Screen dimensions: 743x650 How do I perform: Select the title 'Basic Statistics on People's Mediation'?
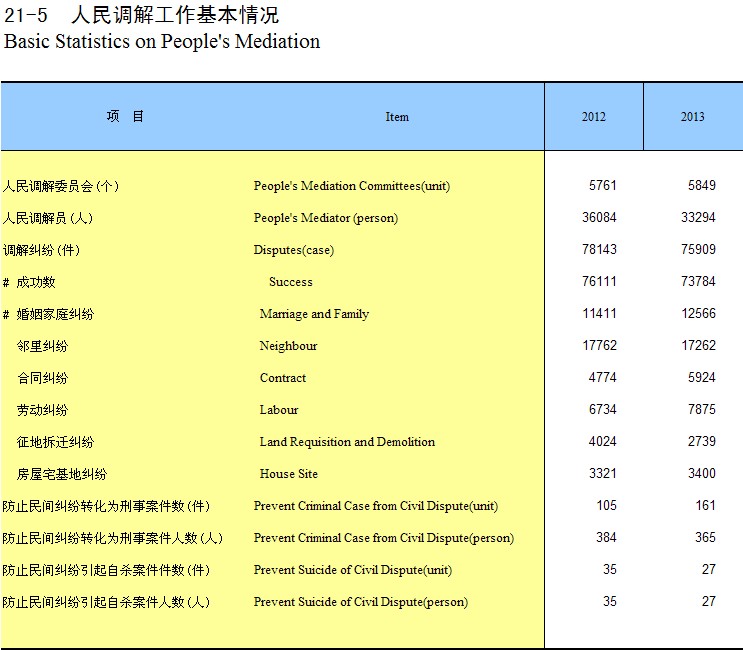tap(162, 42)
